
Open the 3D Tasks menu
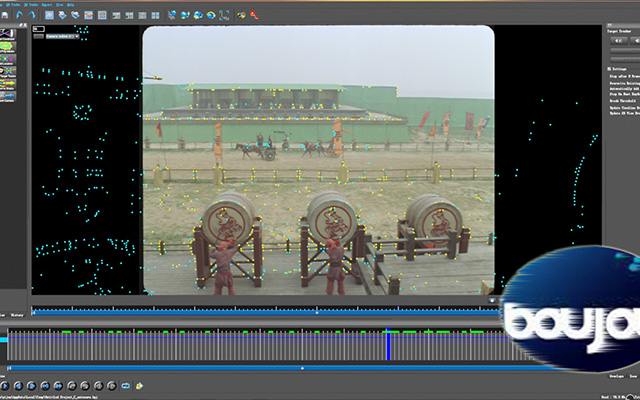31,5
